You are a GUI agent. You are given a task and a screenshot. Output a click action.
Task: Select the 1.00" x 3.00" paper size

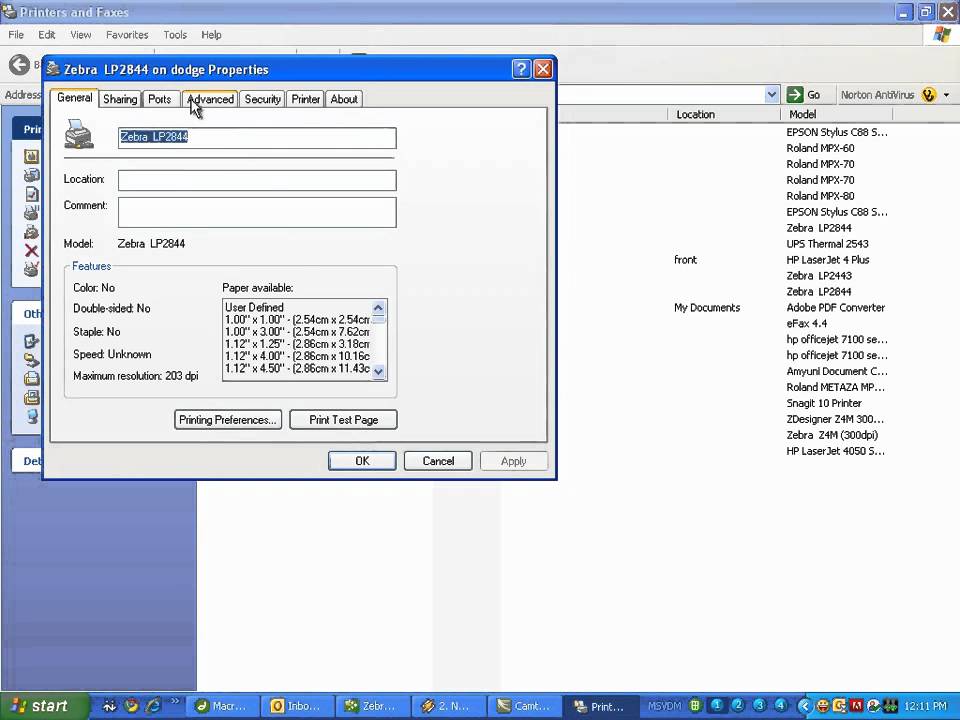[297, 332]
